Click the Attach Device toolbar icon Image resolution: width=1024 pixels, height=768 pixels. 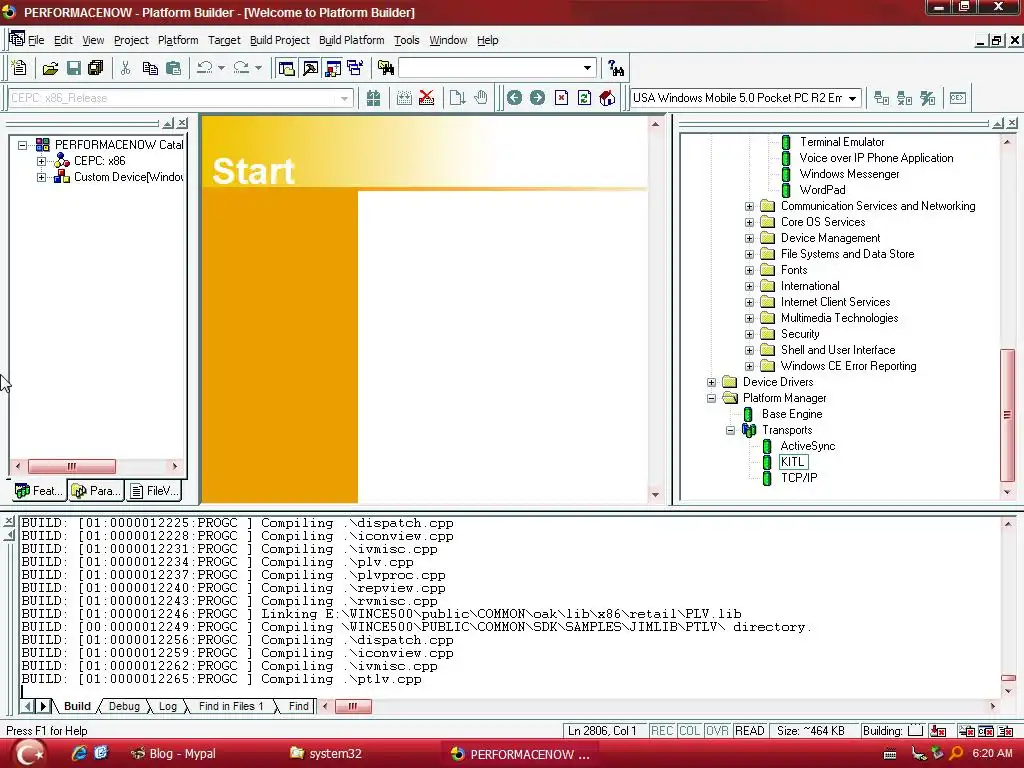(x=882, y=98)
